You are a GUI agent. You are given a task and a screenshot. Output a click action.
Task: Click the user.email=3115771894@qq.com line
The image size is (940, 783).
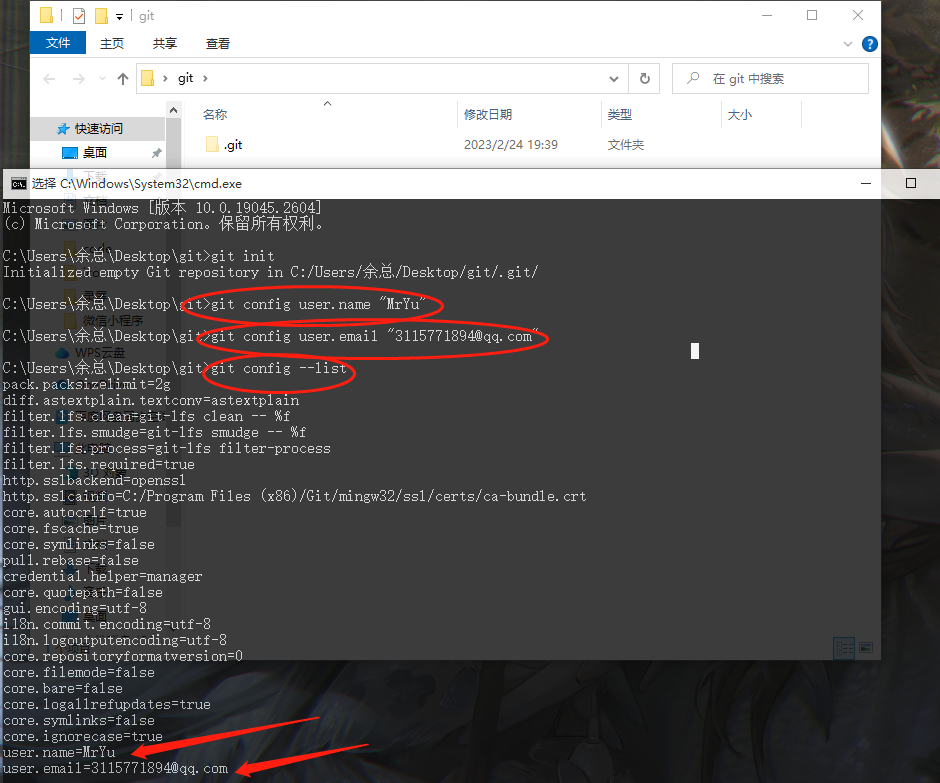click(x=115, y=769)
